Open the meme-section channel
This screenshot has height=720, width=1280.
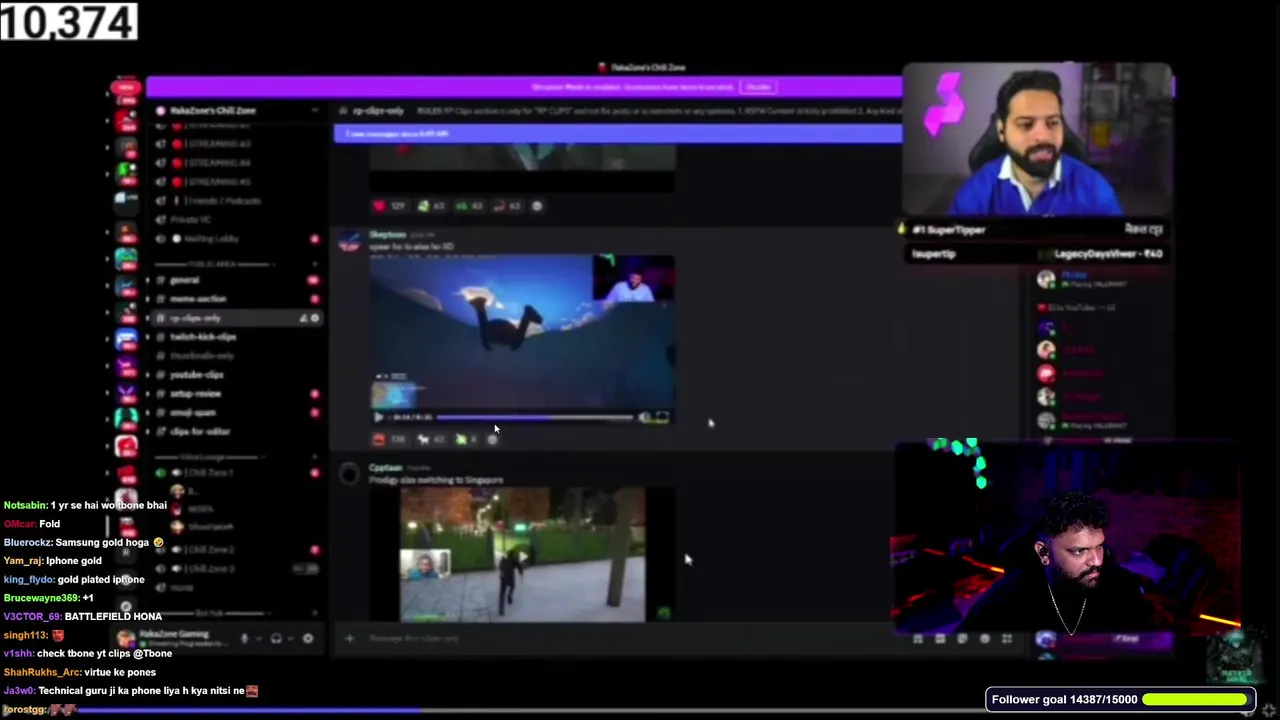coord(198,299)
